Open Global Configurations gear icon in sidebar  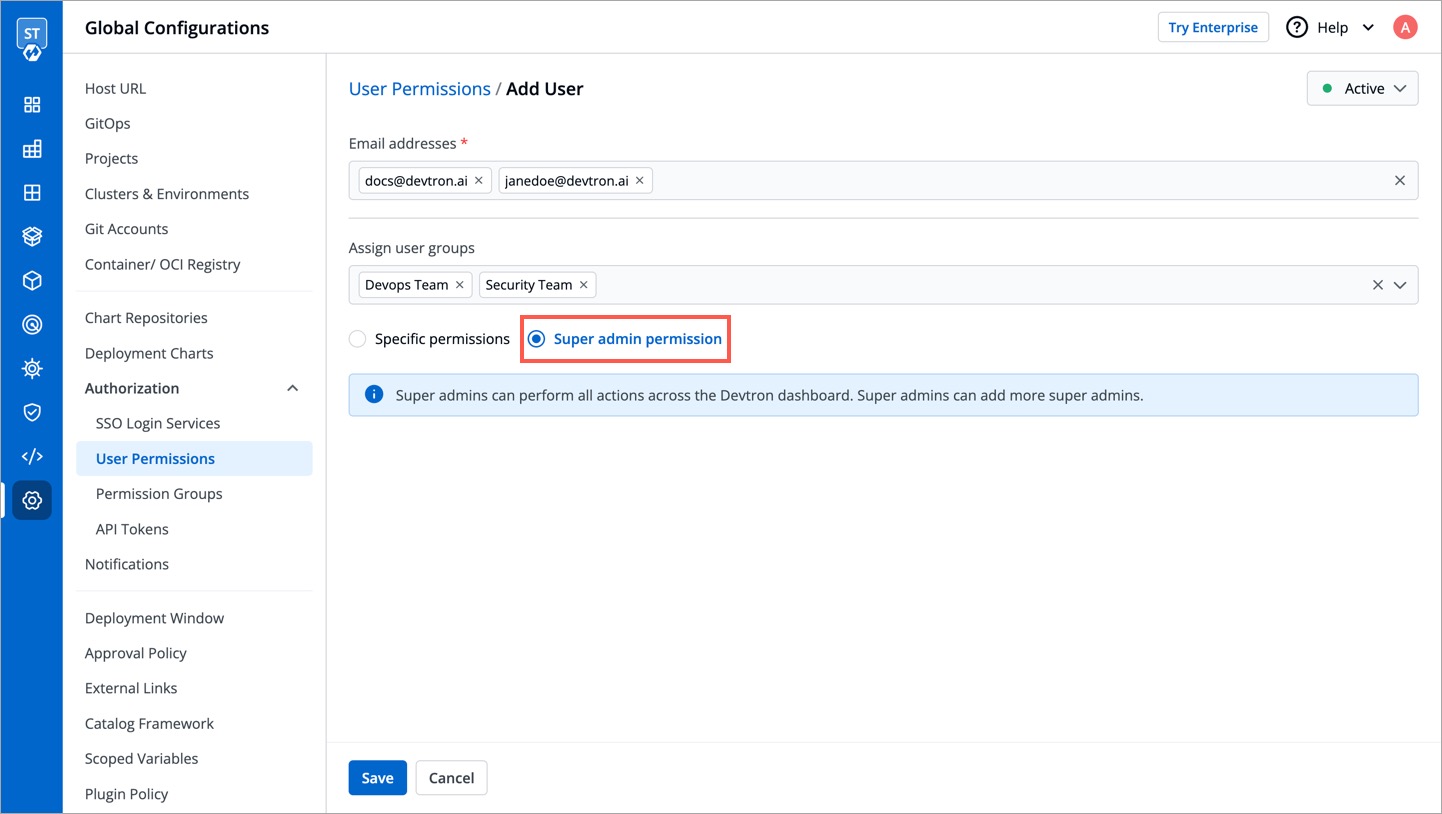coord(32,500)
